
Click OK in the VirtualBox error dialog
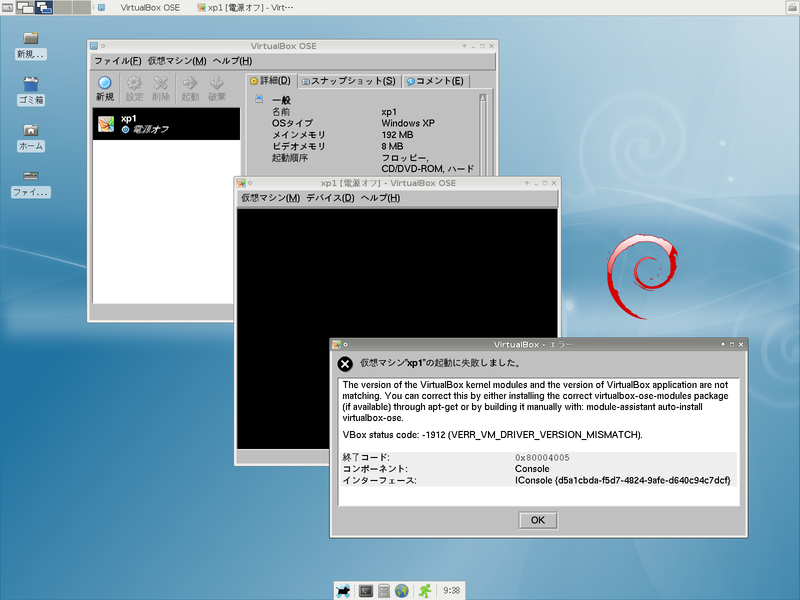[538, 520]
